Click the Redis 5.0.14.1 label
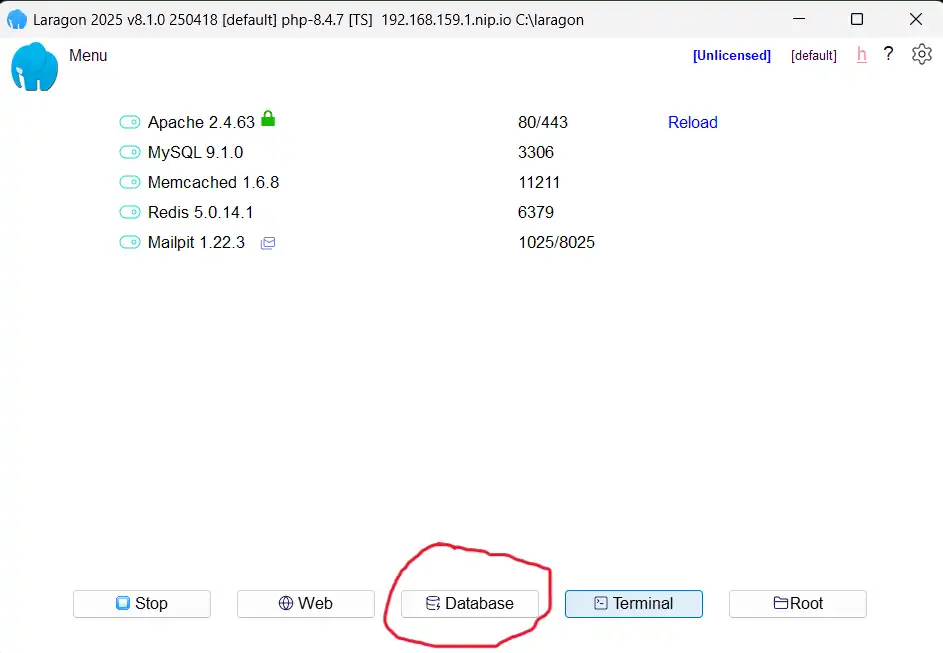 (200, 212)
